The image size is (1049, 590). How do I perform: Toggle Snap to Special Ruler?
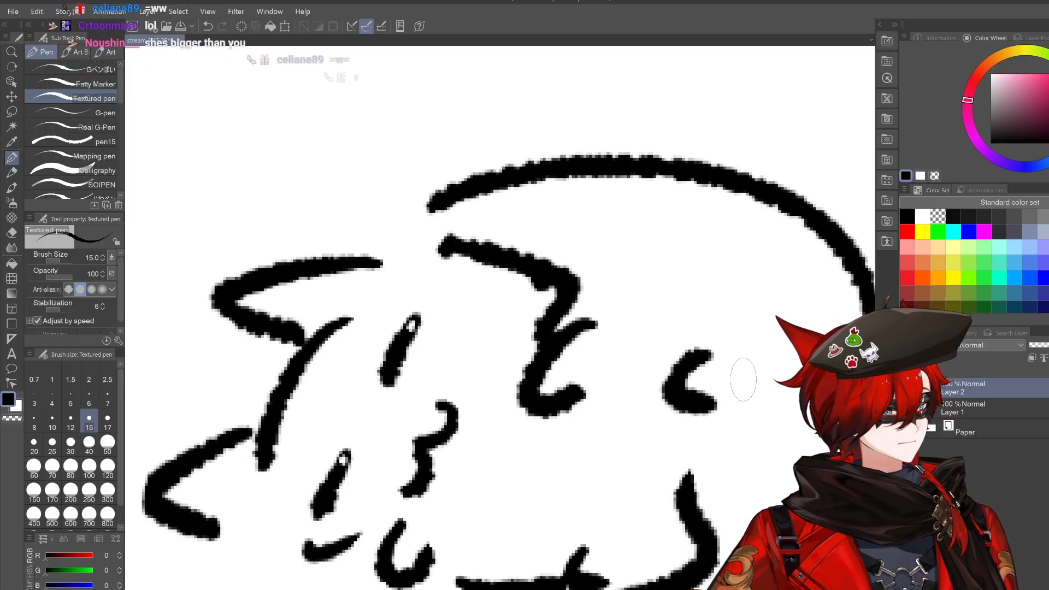[x=367, y=26]
